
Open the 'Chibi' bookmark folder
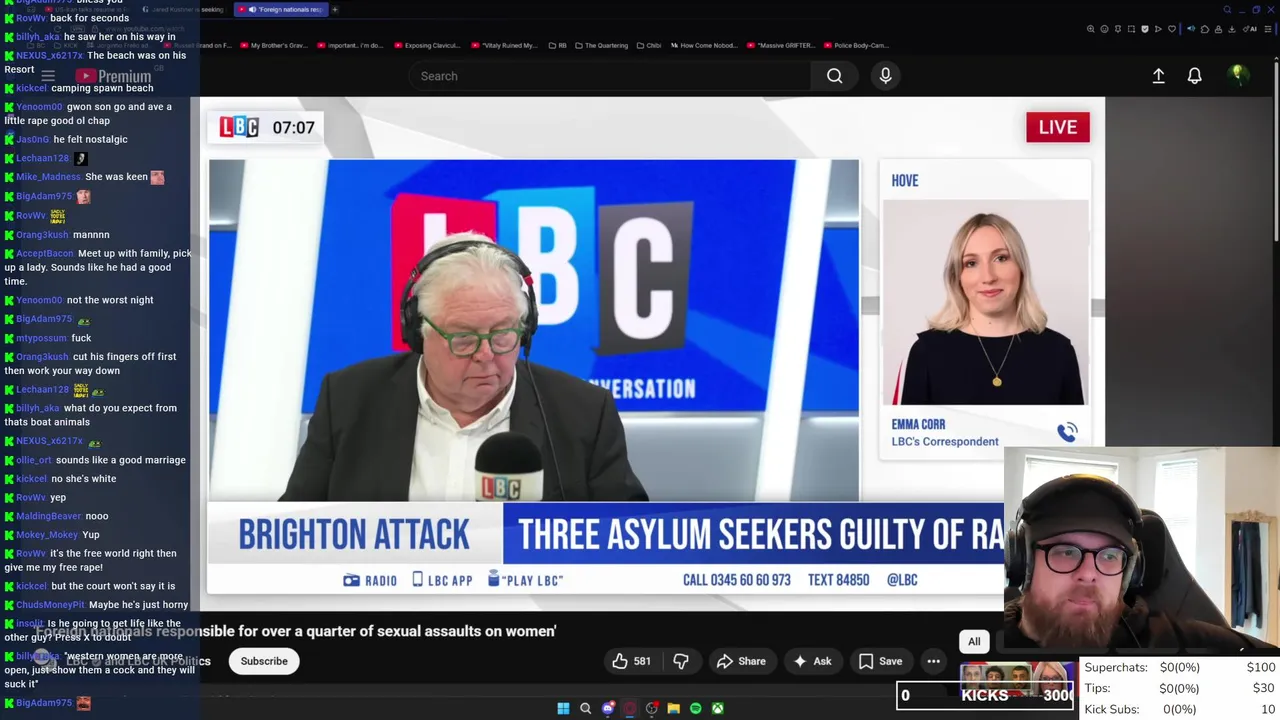[x=648, y=45]
